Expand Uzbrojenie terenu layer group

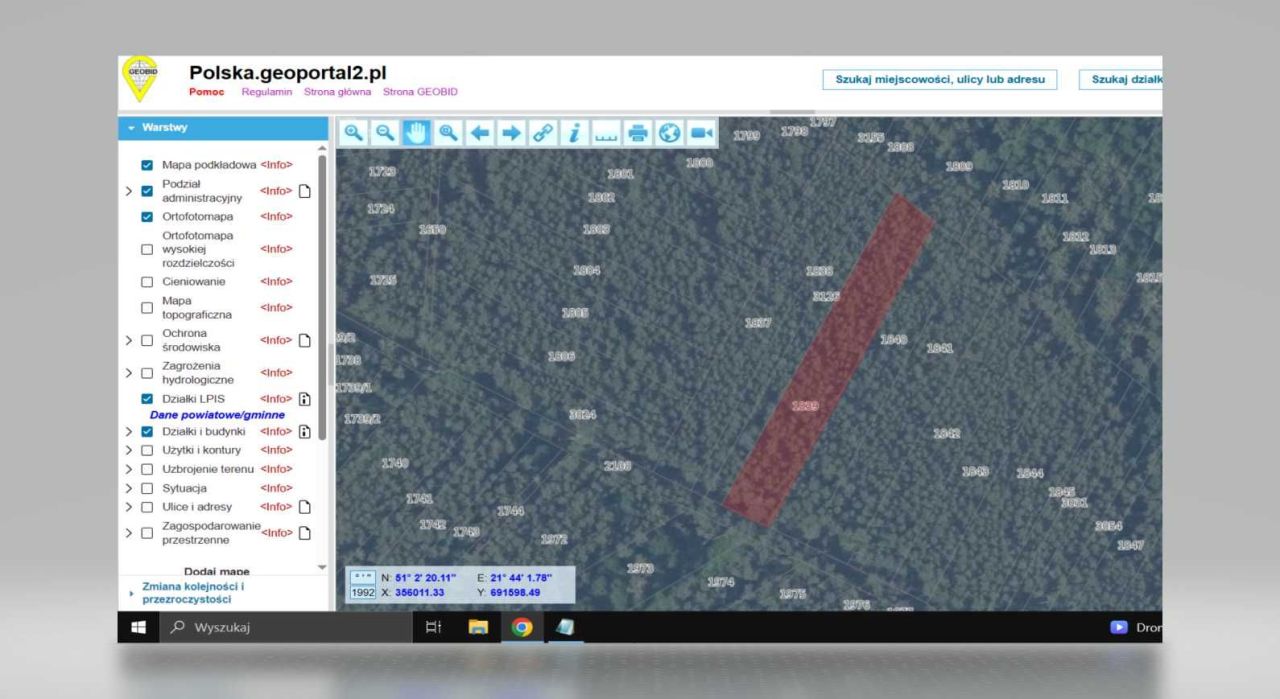129,469
